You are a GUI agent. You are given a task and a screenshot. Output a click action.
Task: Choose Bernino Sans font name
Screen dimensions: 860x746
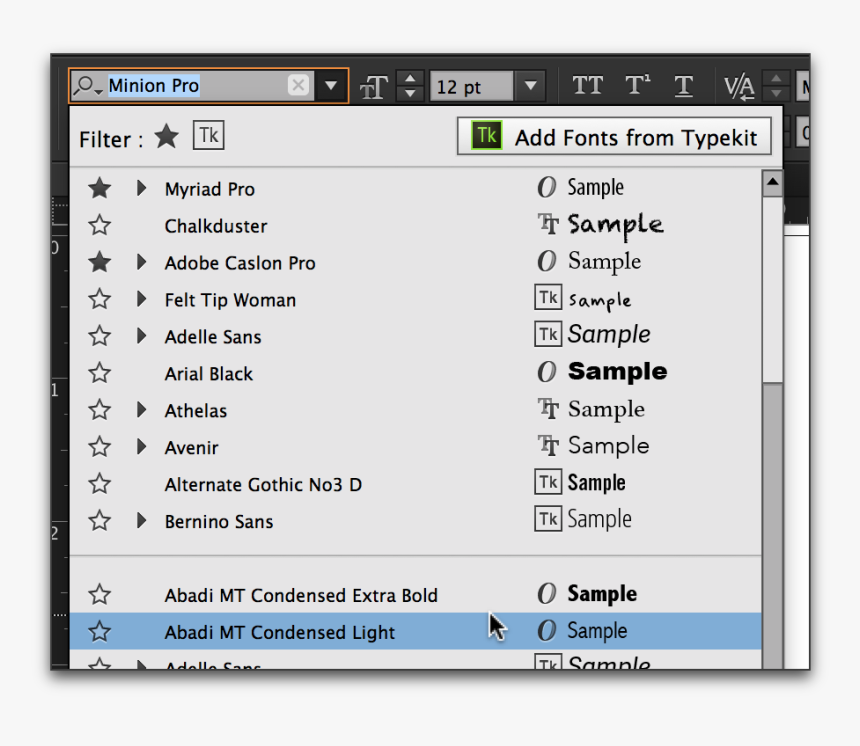219,522
